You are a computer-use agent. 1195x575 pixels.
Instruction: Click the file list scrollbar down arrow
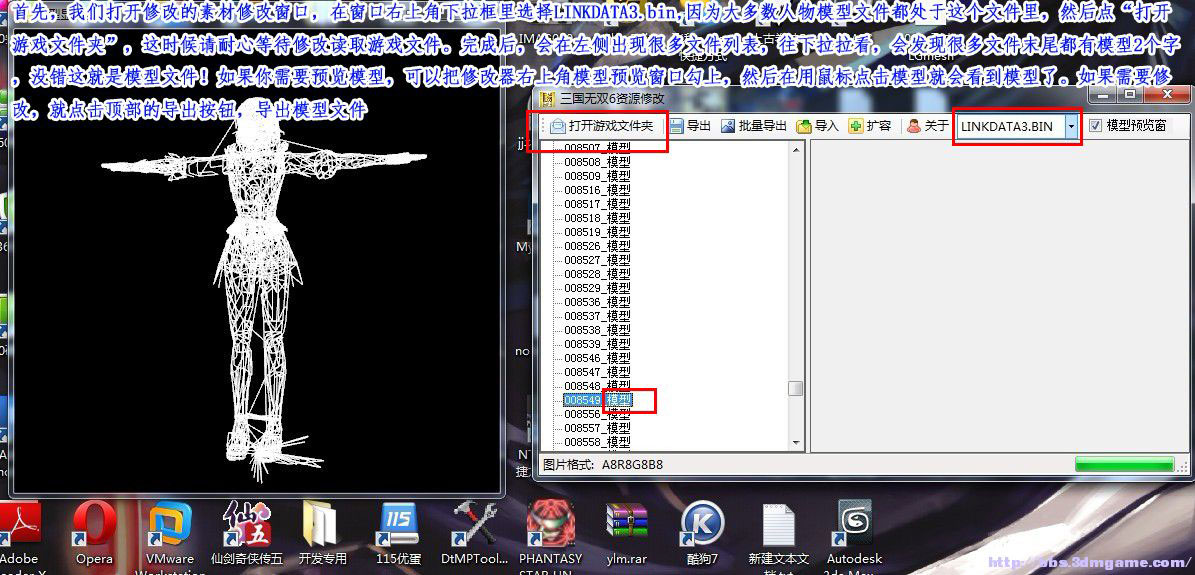[796, 442]
